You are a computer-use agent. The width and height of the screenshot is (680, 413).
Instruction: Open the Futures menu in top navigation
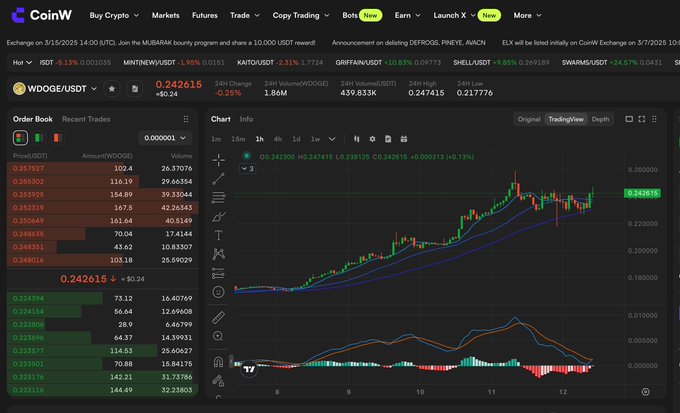204,16
